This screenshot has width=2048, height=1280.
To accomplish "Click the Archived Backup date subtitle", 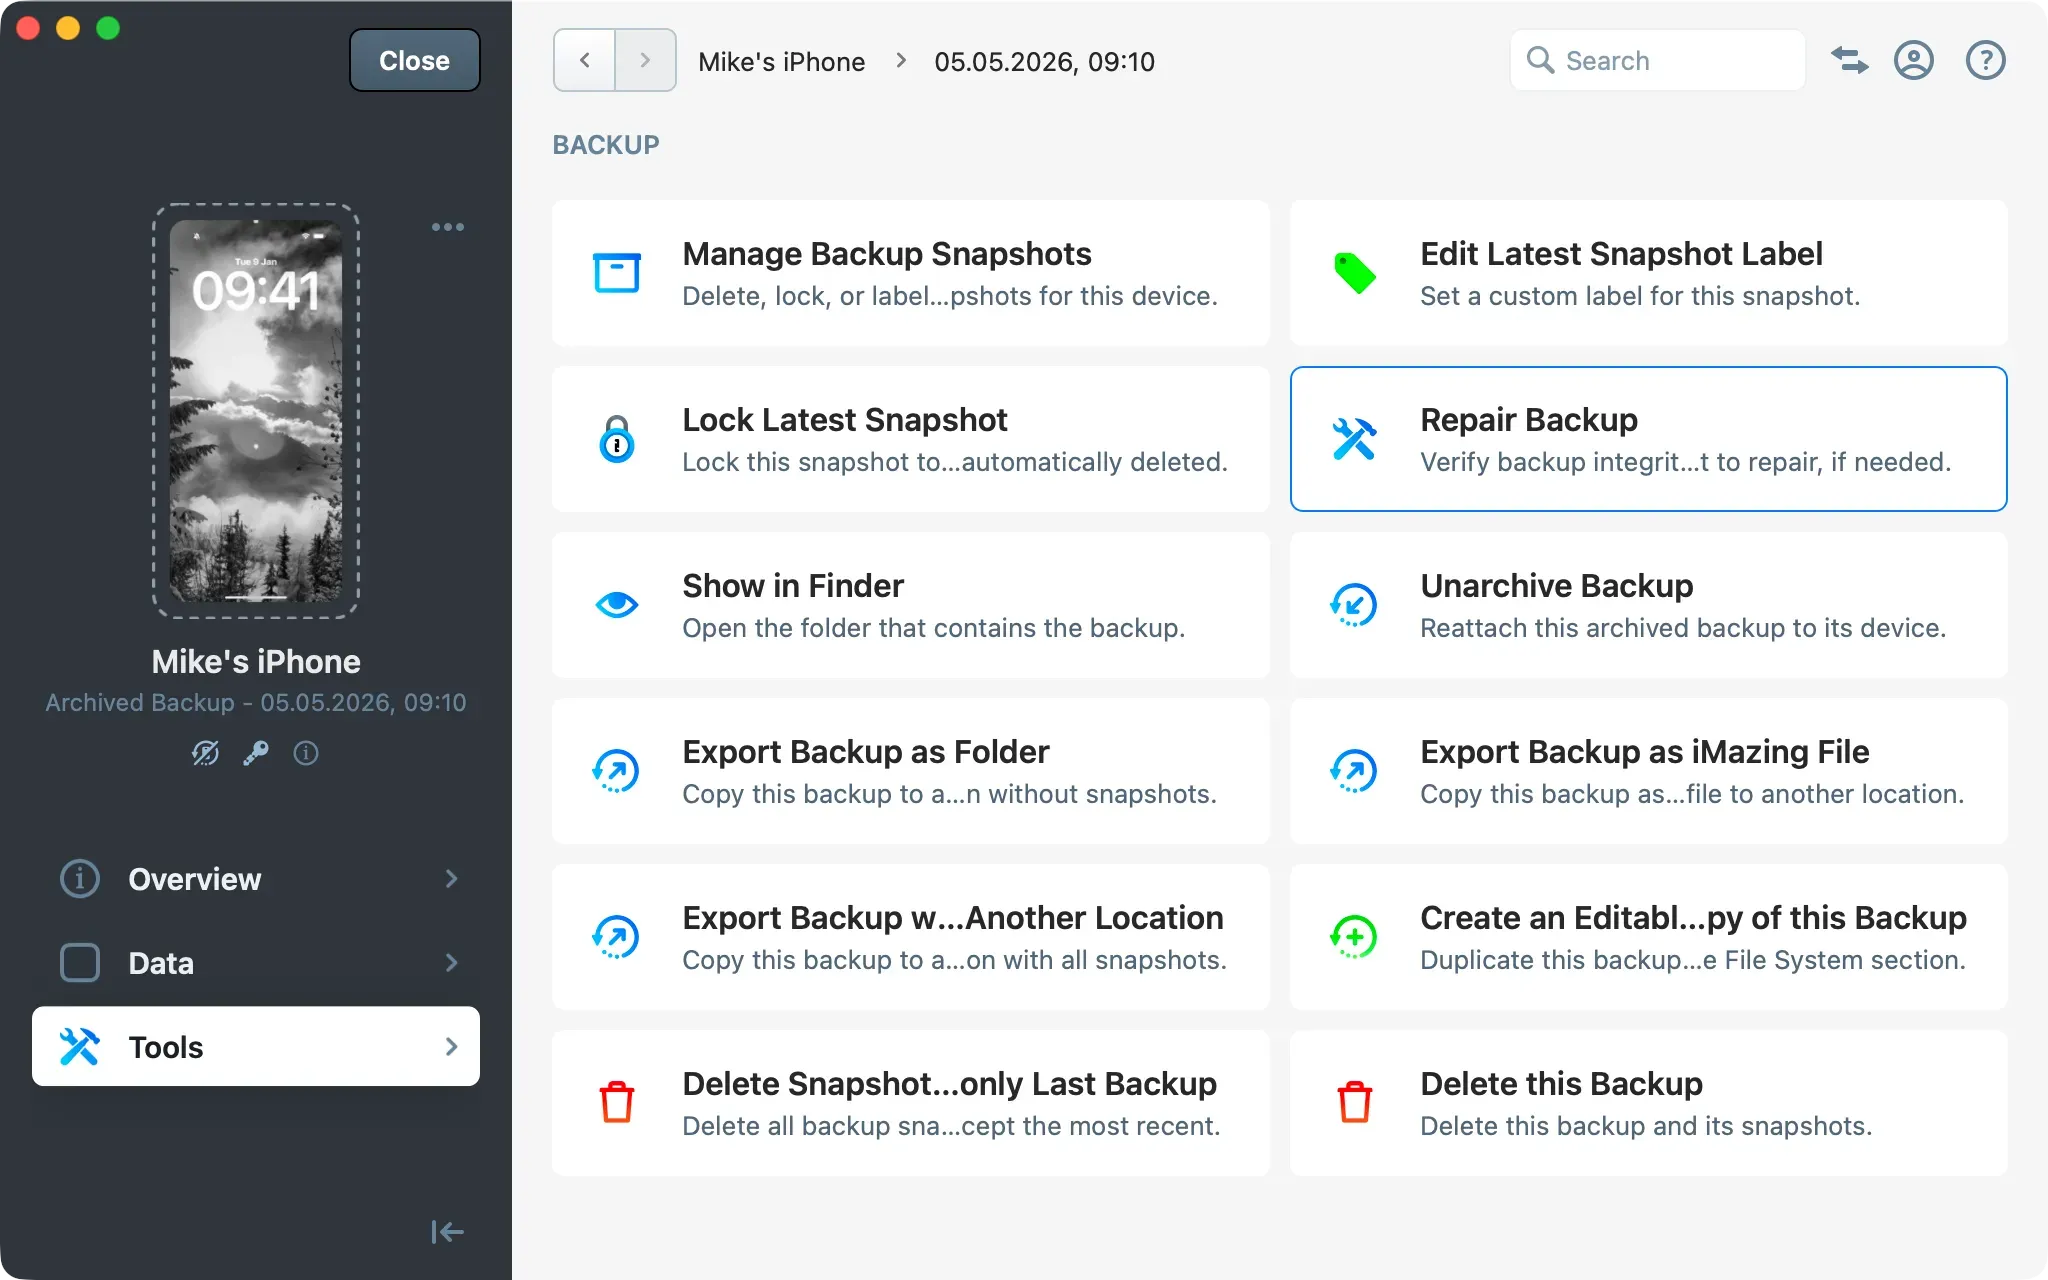I will coord(256,703).
